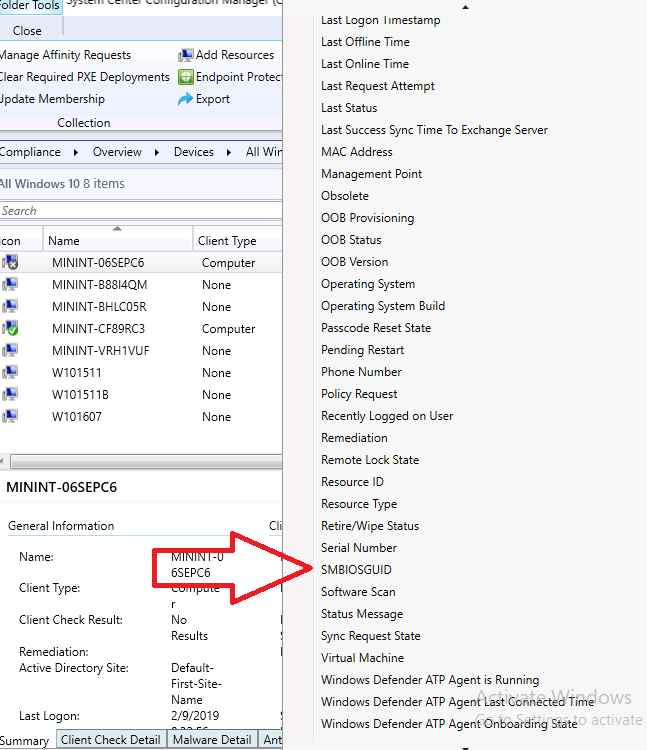Select Last Logon Timestamp column option
This screenshot has height=750, width=647.
381,20
